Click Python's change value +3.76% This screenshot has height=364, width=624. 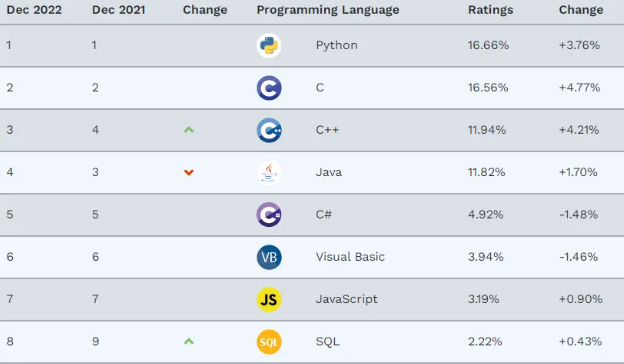(579, 45)
